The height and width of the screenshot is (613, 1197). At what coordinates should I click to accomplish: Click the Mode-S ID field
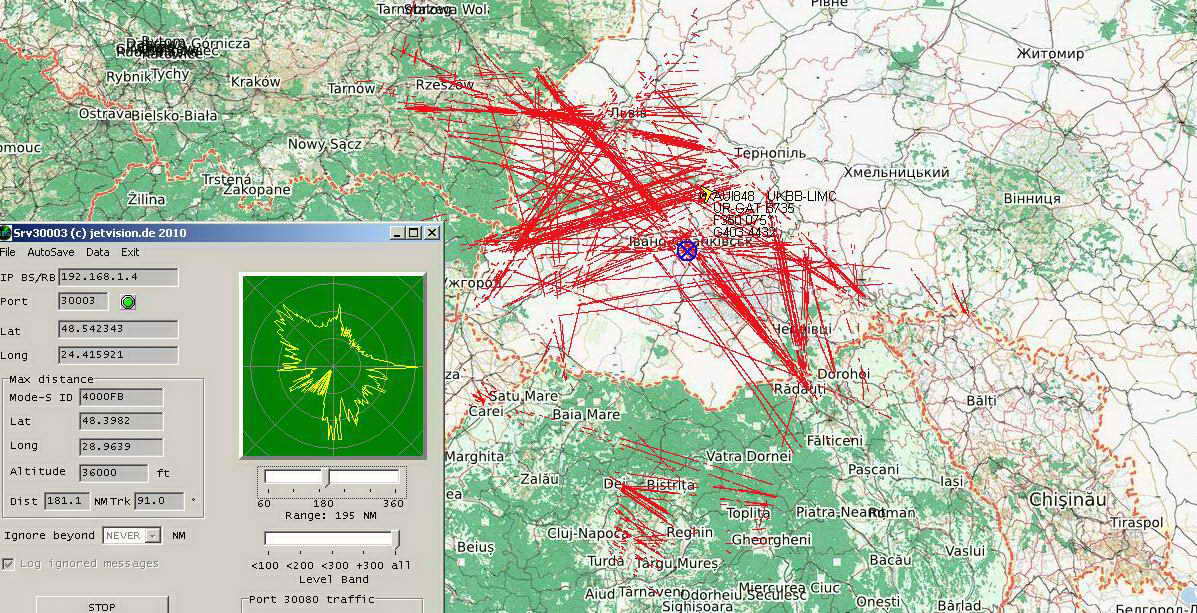click(120, 398)
